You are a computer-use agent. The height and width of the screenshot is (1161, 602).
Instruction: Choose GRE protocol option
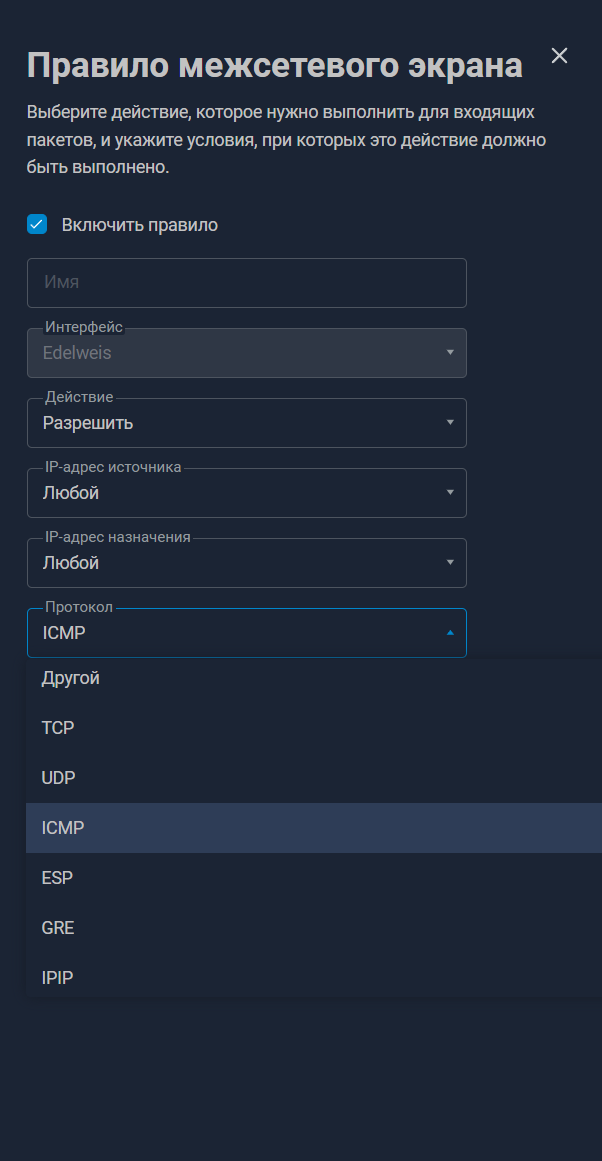tap(58, 928)
